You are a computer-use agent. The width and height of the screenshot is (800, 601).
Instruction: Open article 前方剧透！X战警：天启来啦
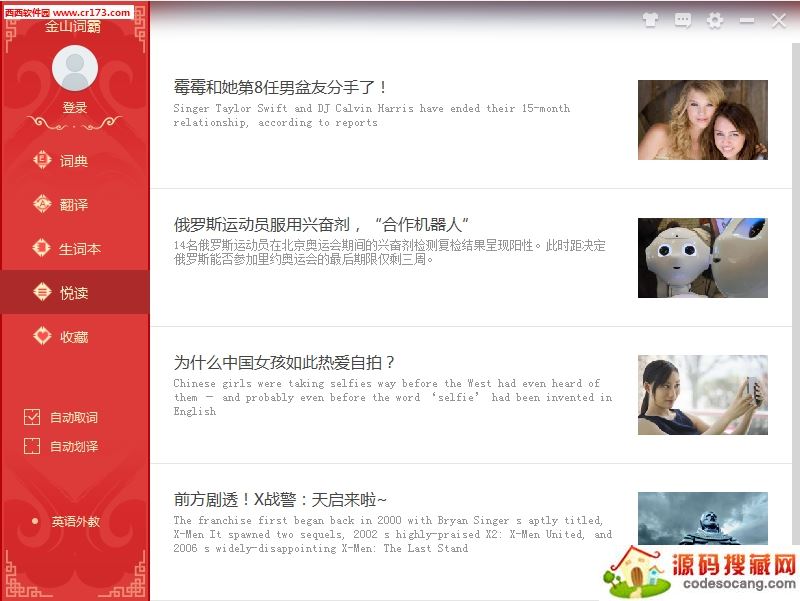(280, 499)
